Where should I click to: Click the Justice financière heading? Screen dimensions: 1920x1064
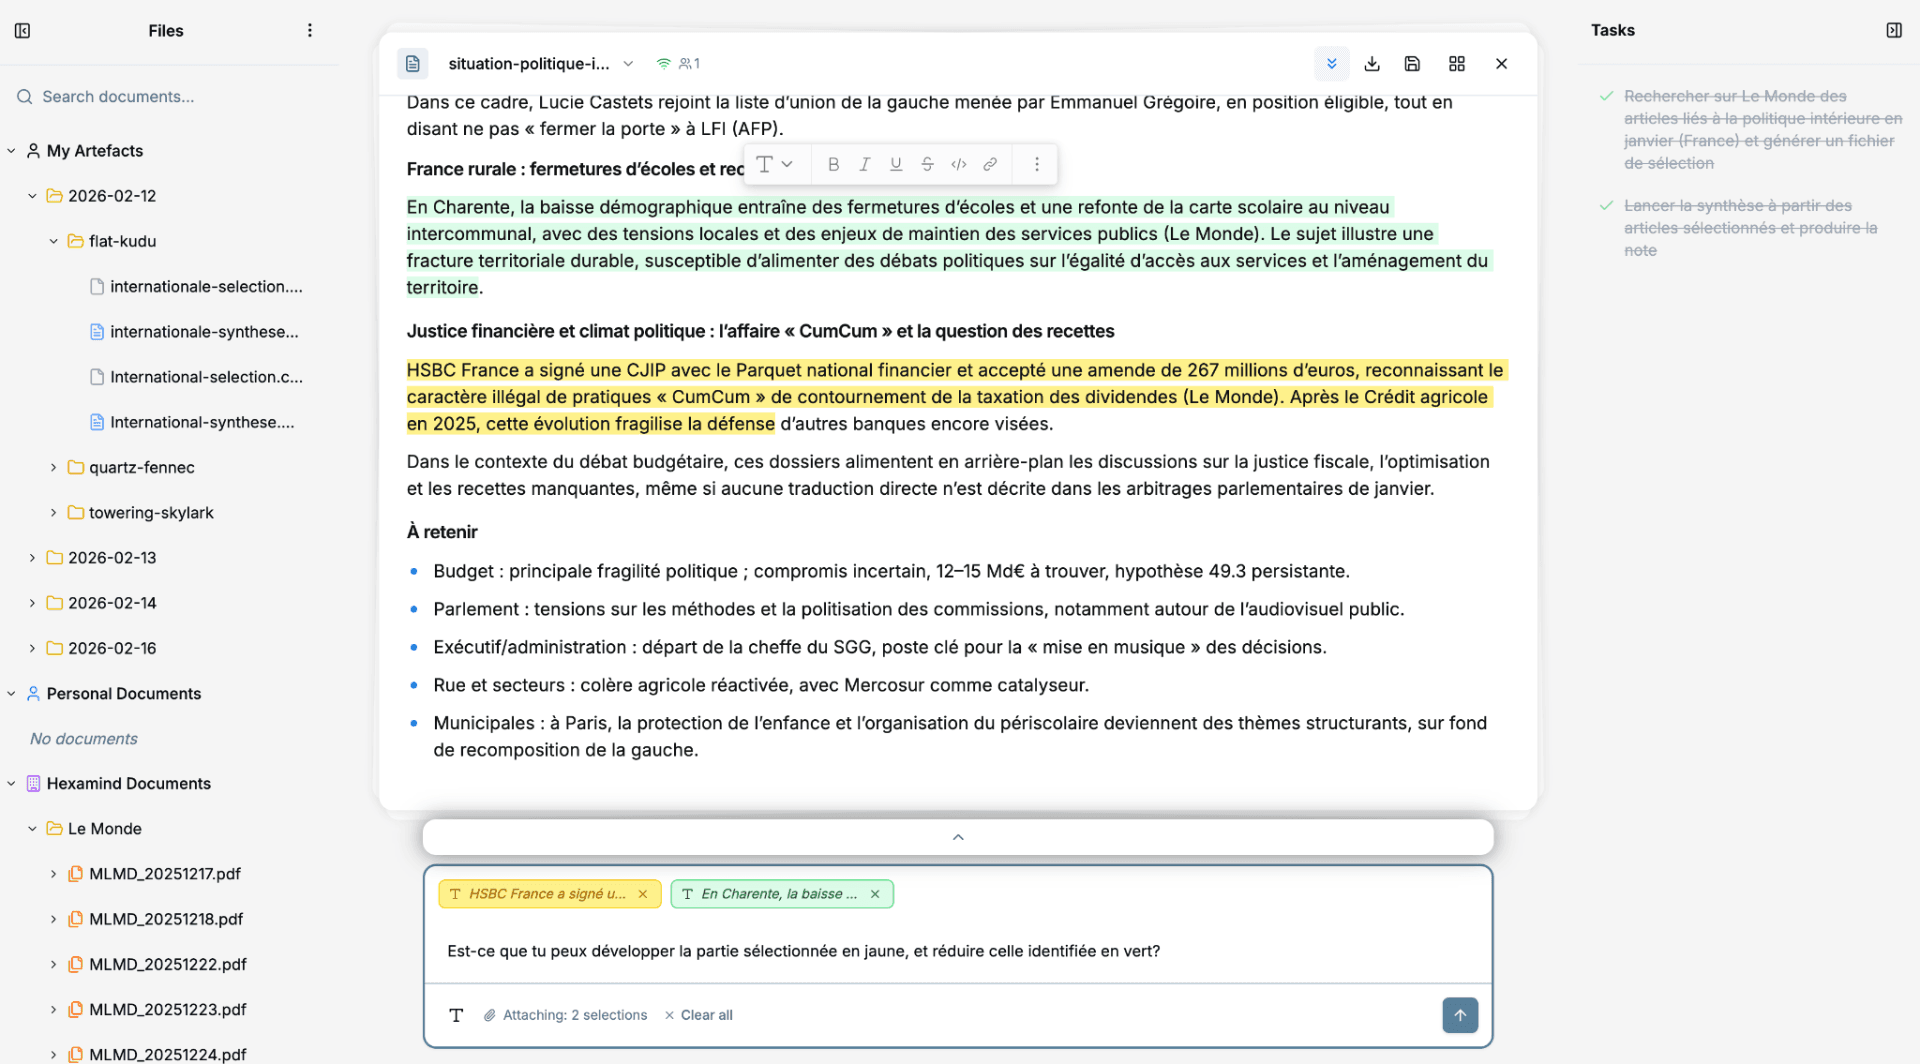point(760,331)
